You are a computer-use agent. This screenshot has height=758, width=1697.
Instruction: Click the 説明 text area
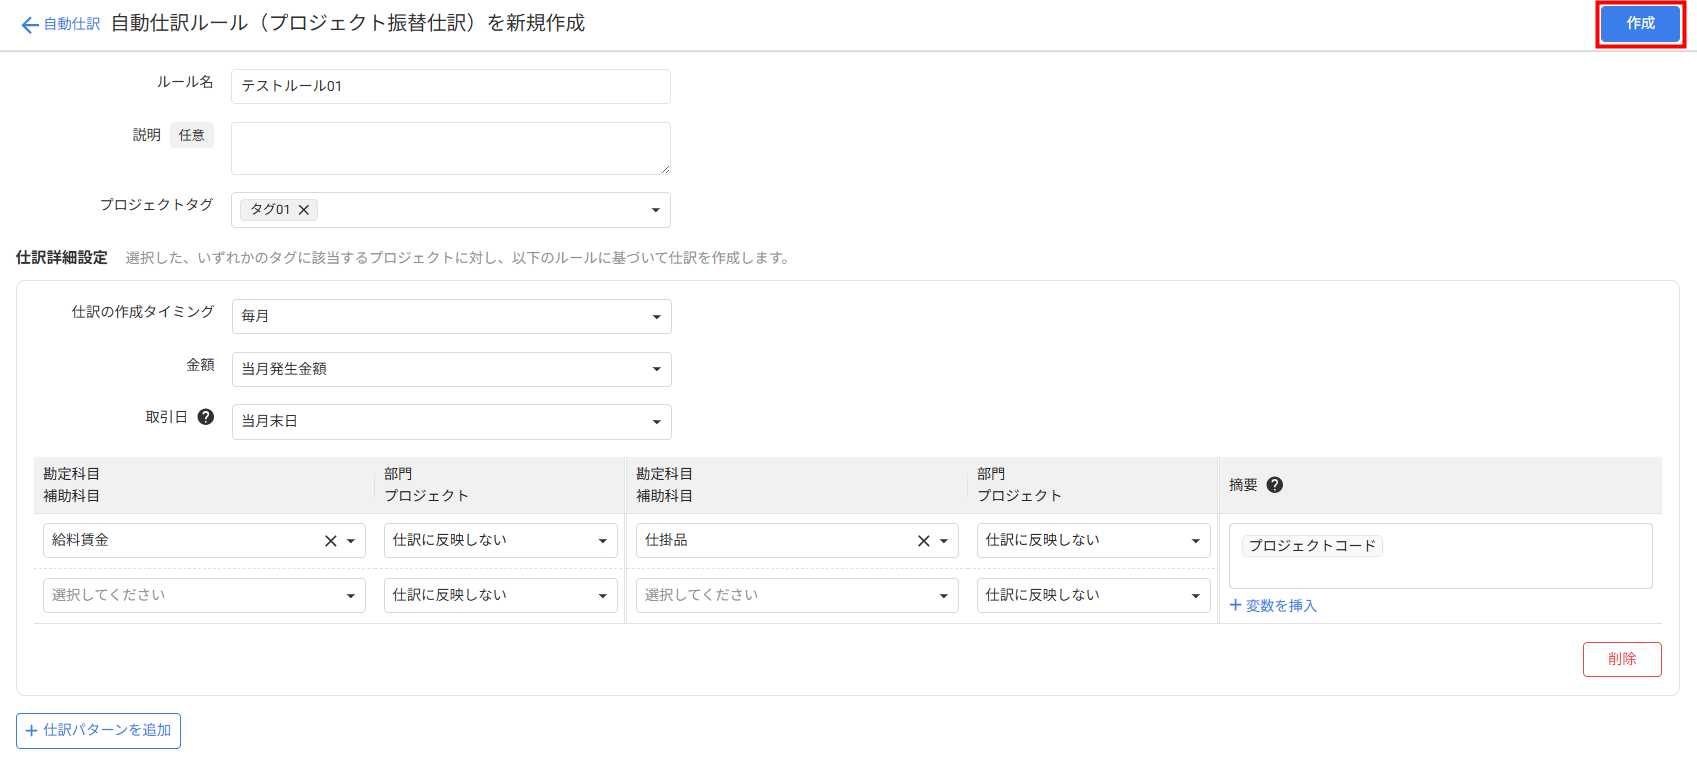click(x=450, y=148)
